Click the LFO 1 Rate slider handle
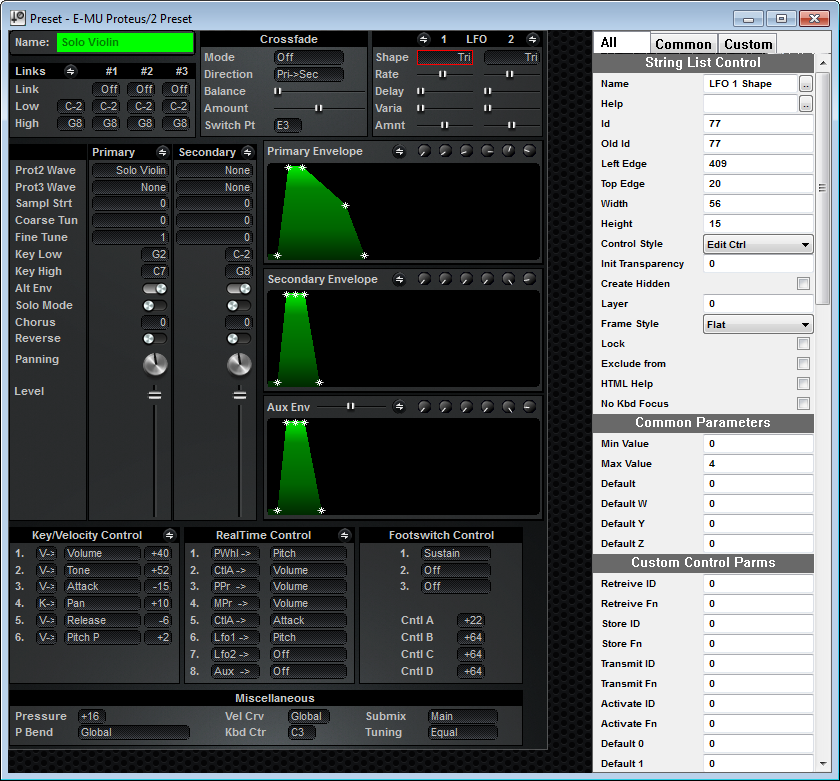Image resolution: width=840 pixels, height=781 pixels. tap(442, 74)
